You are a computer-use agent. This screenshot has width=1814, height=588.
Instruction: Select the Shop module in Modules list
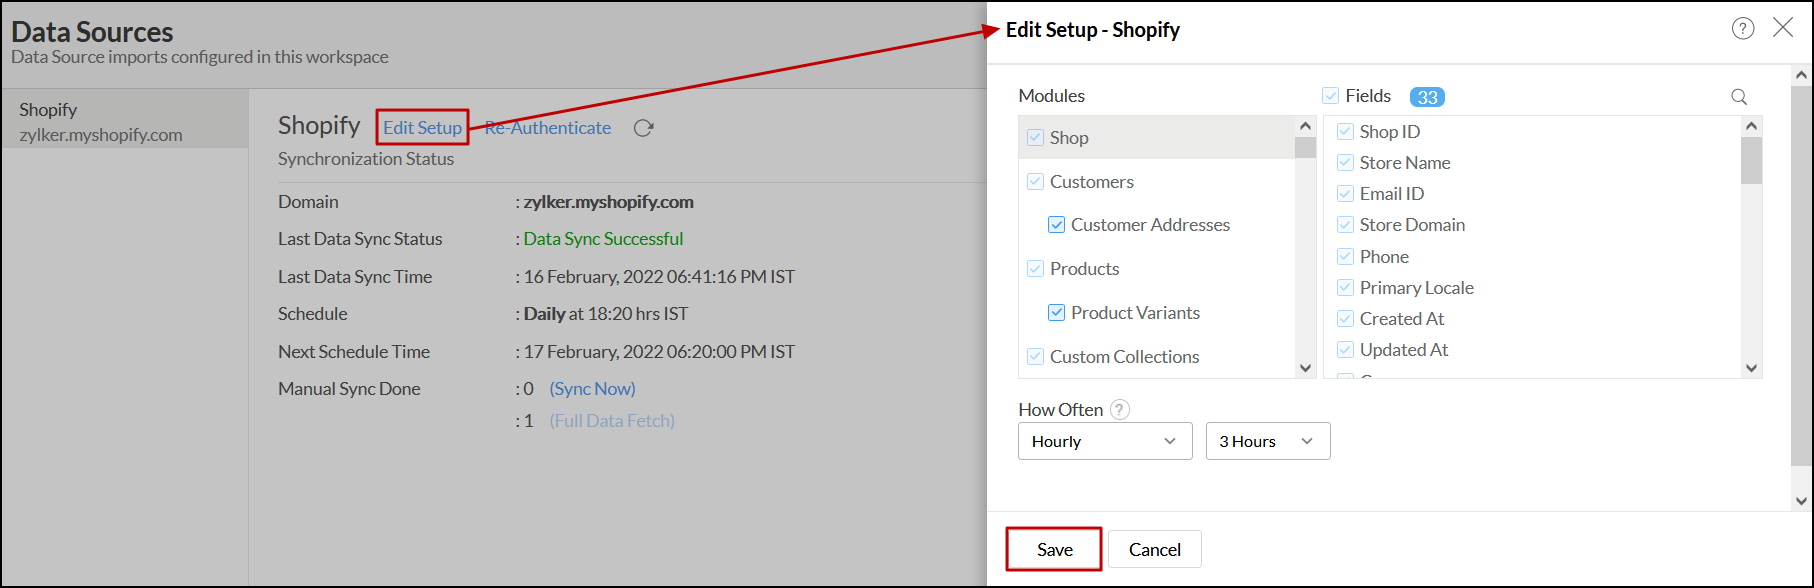pyautogui.click(x=1069, y=138)
